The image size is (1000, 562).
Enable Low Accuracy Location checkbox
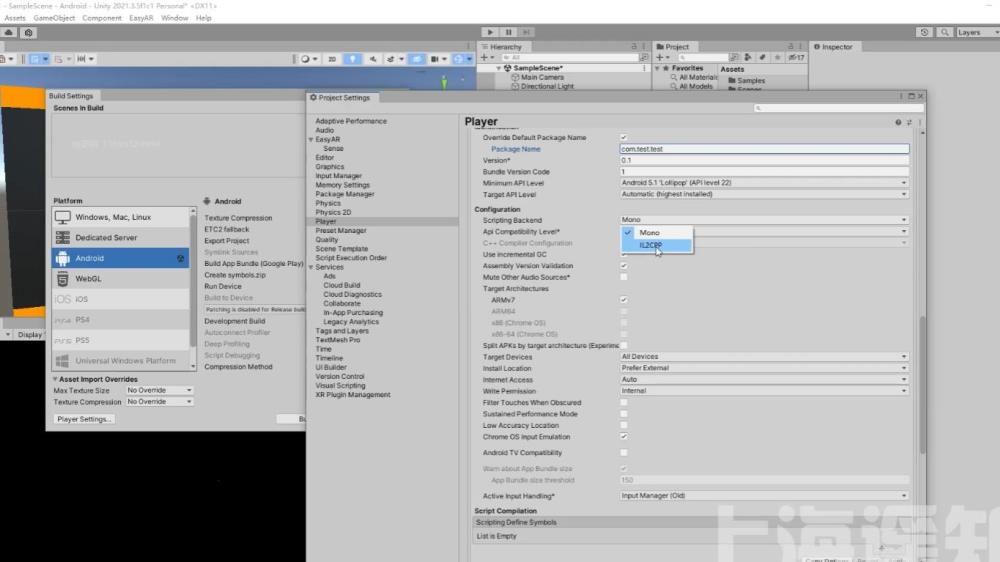624,425
